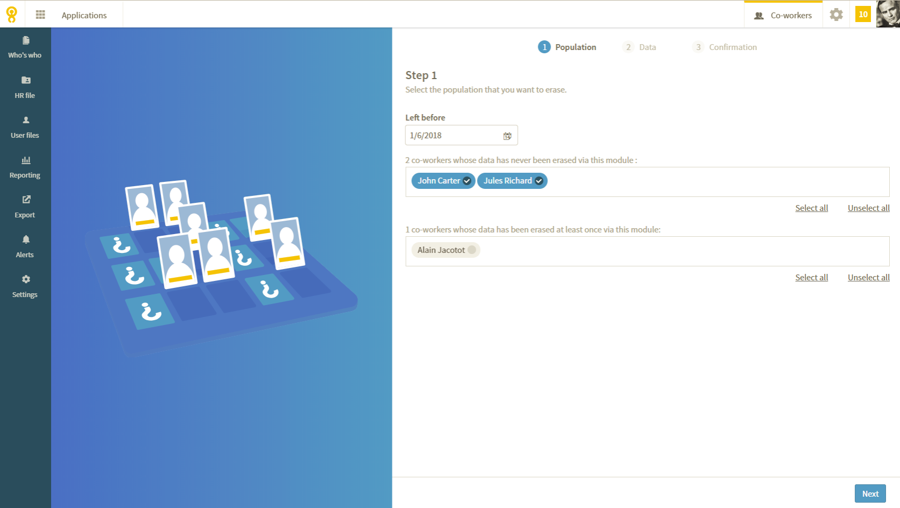Screen dimensions: 900x508
Task: Deselect the Jules Richard chip
Action: (x=512, y=181)
